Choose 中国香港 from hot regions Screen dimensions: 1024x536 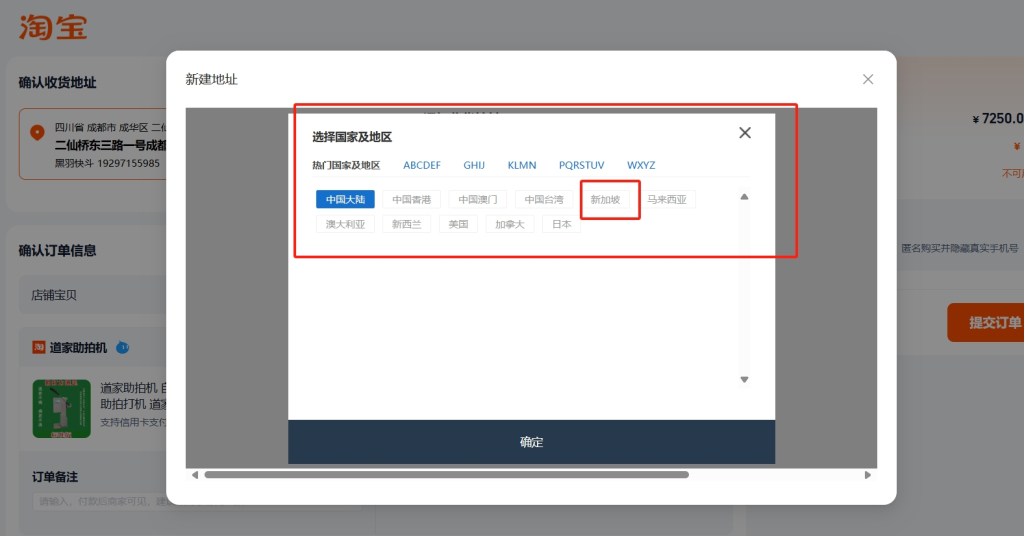pyautogui.click(x=411, y=200)
